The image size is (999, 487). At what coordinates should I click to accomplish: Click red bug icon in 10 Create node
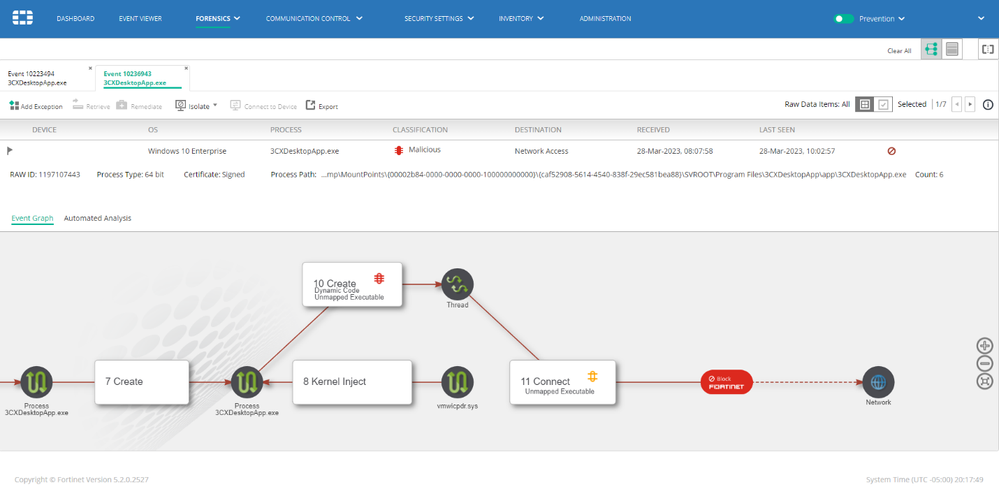point(378,279)
